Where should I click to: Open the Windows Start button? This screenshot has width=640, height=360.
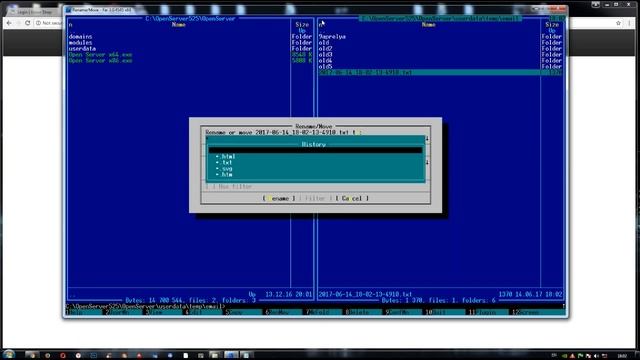pos(9,354)
